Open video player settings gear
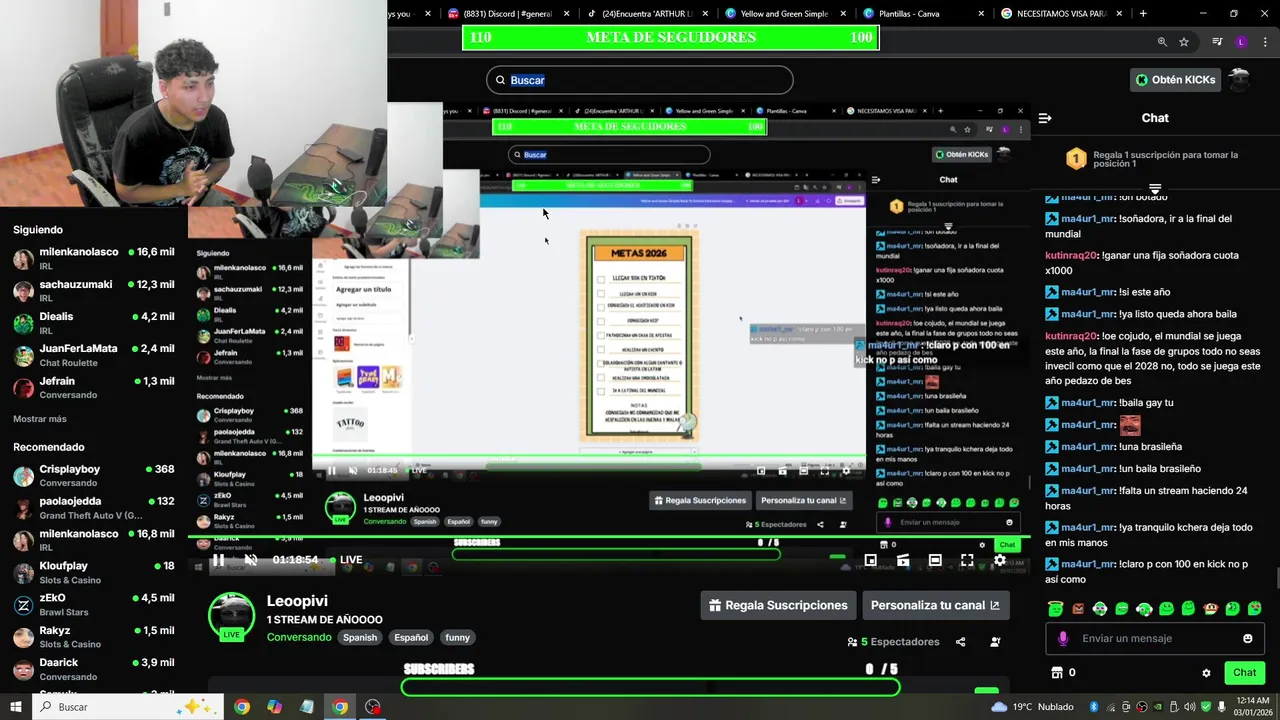Screen dimensions: 1280x720 pos(999,561)
